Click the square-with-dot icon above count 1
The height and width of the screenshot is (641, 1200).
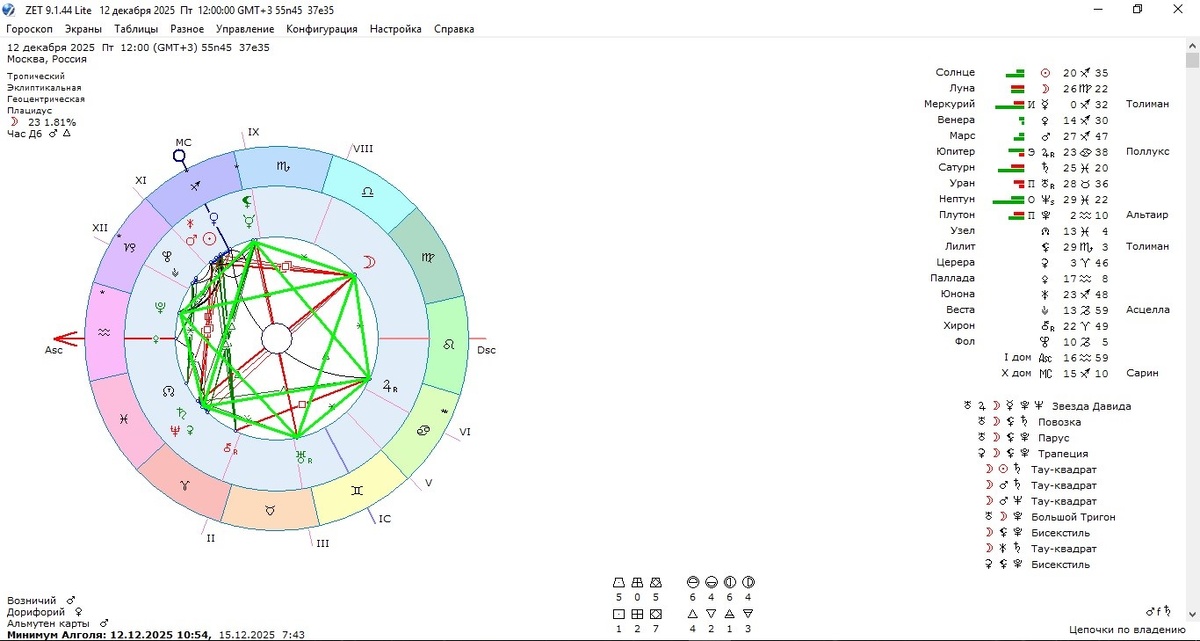619,613
